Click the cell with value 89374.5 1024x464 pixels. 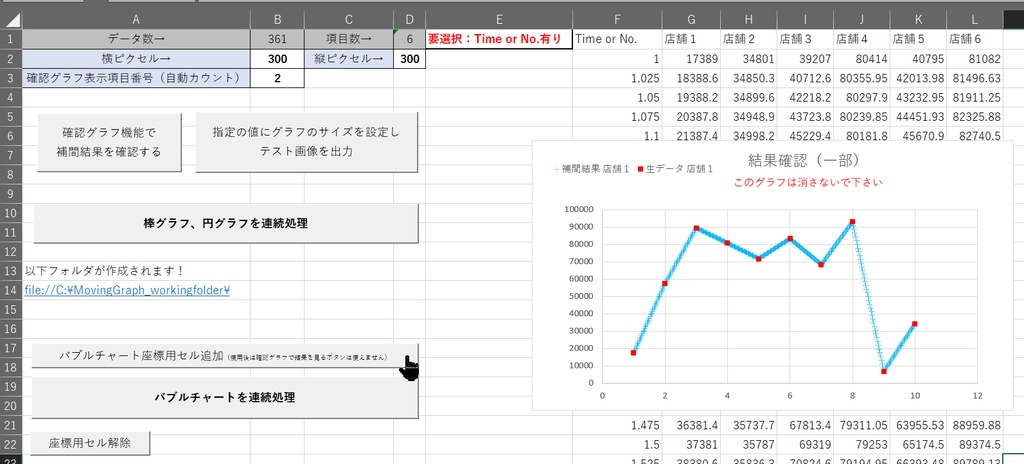tap(974, 444)
